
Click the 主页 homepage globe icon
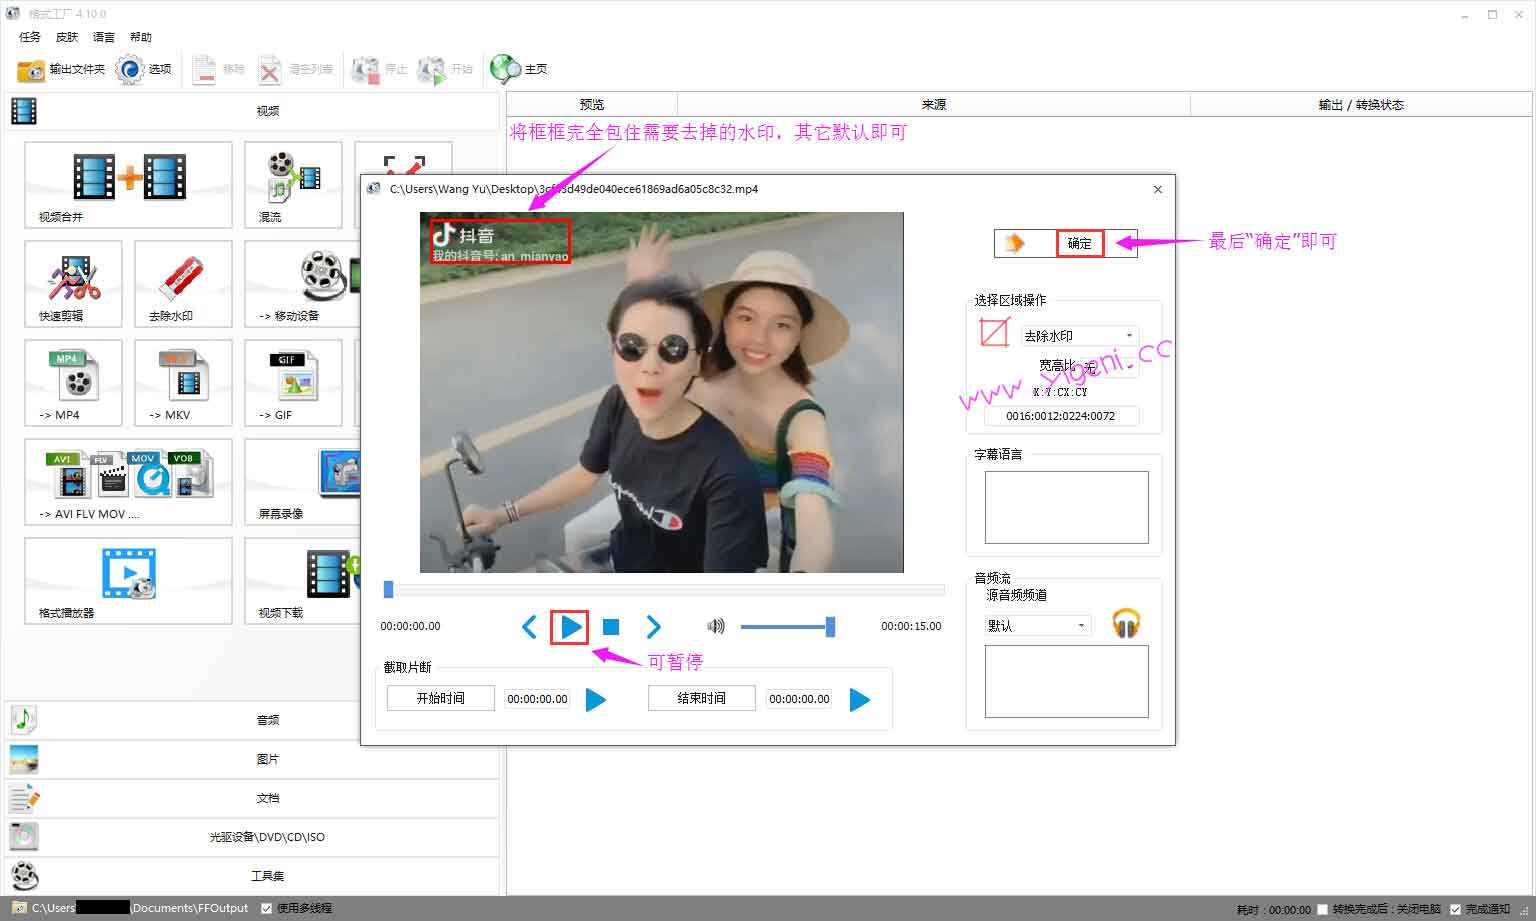[x=518, y=69]
